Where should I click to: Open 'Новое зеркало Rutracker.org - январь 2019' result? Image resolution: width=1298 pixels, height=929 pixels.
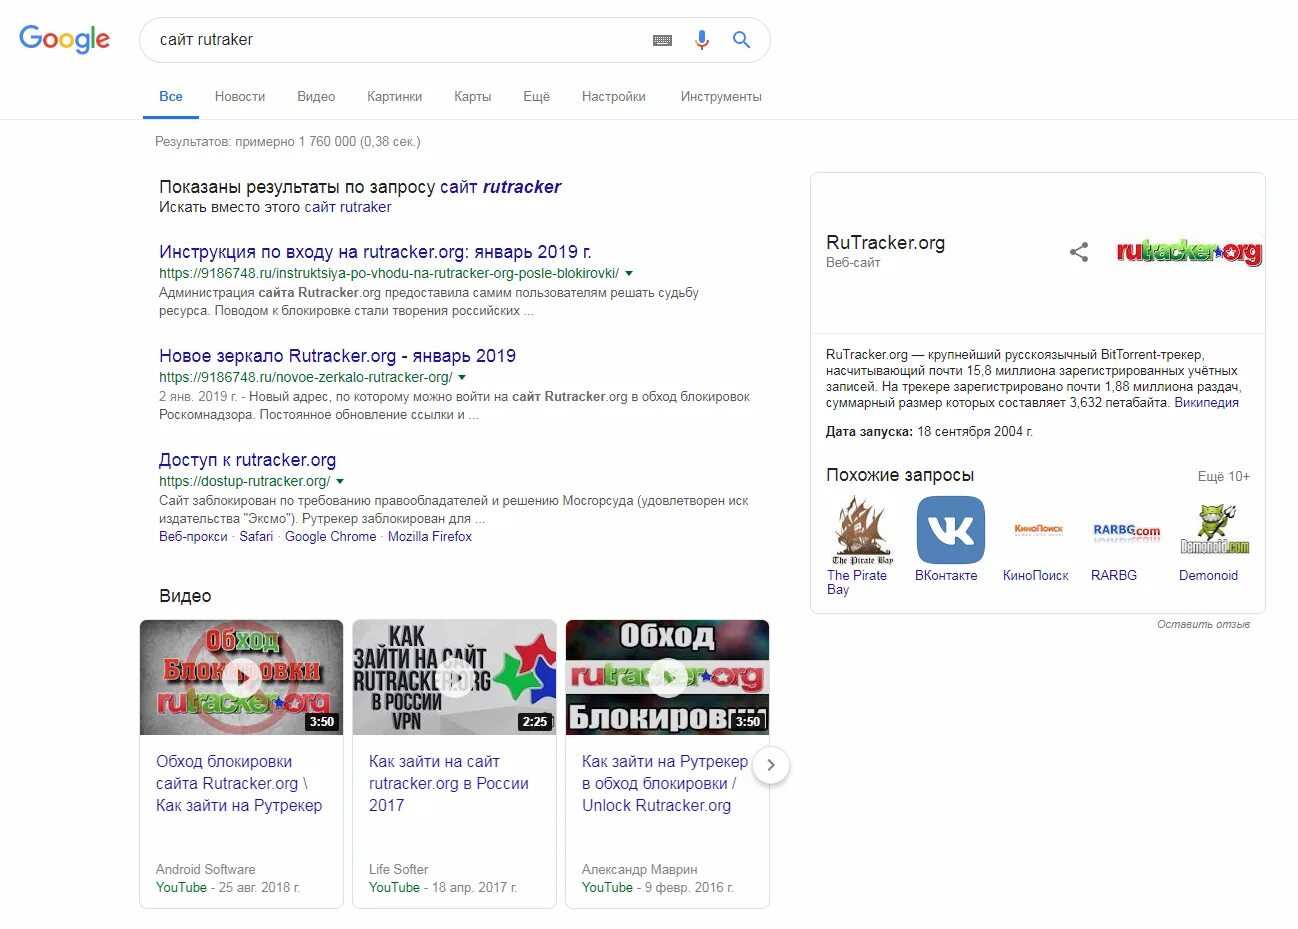click(x=337, y=356)
